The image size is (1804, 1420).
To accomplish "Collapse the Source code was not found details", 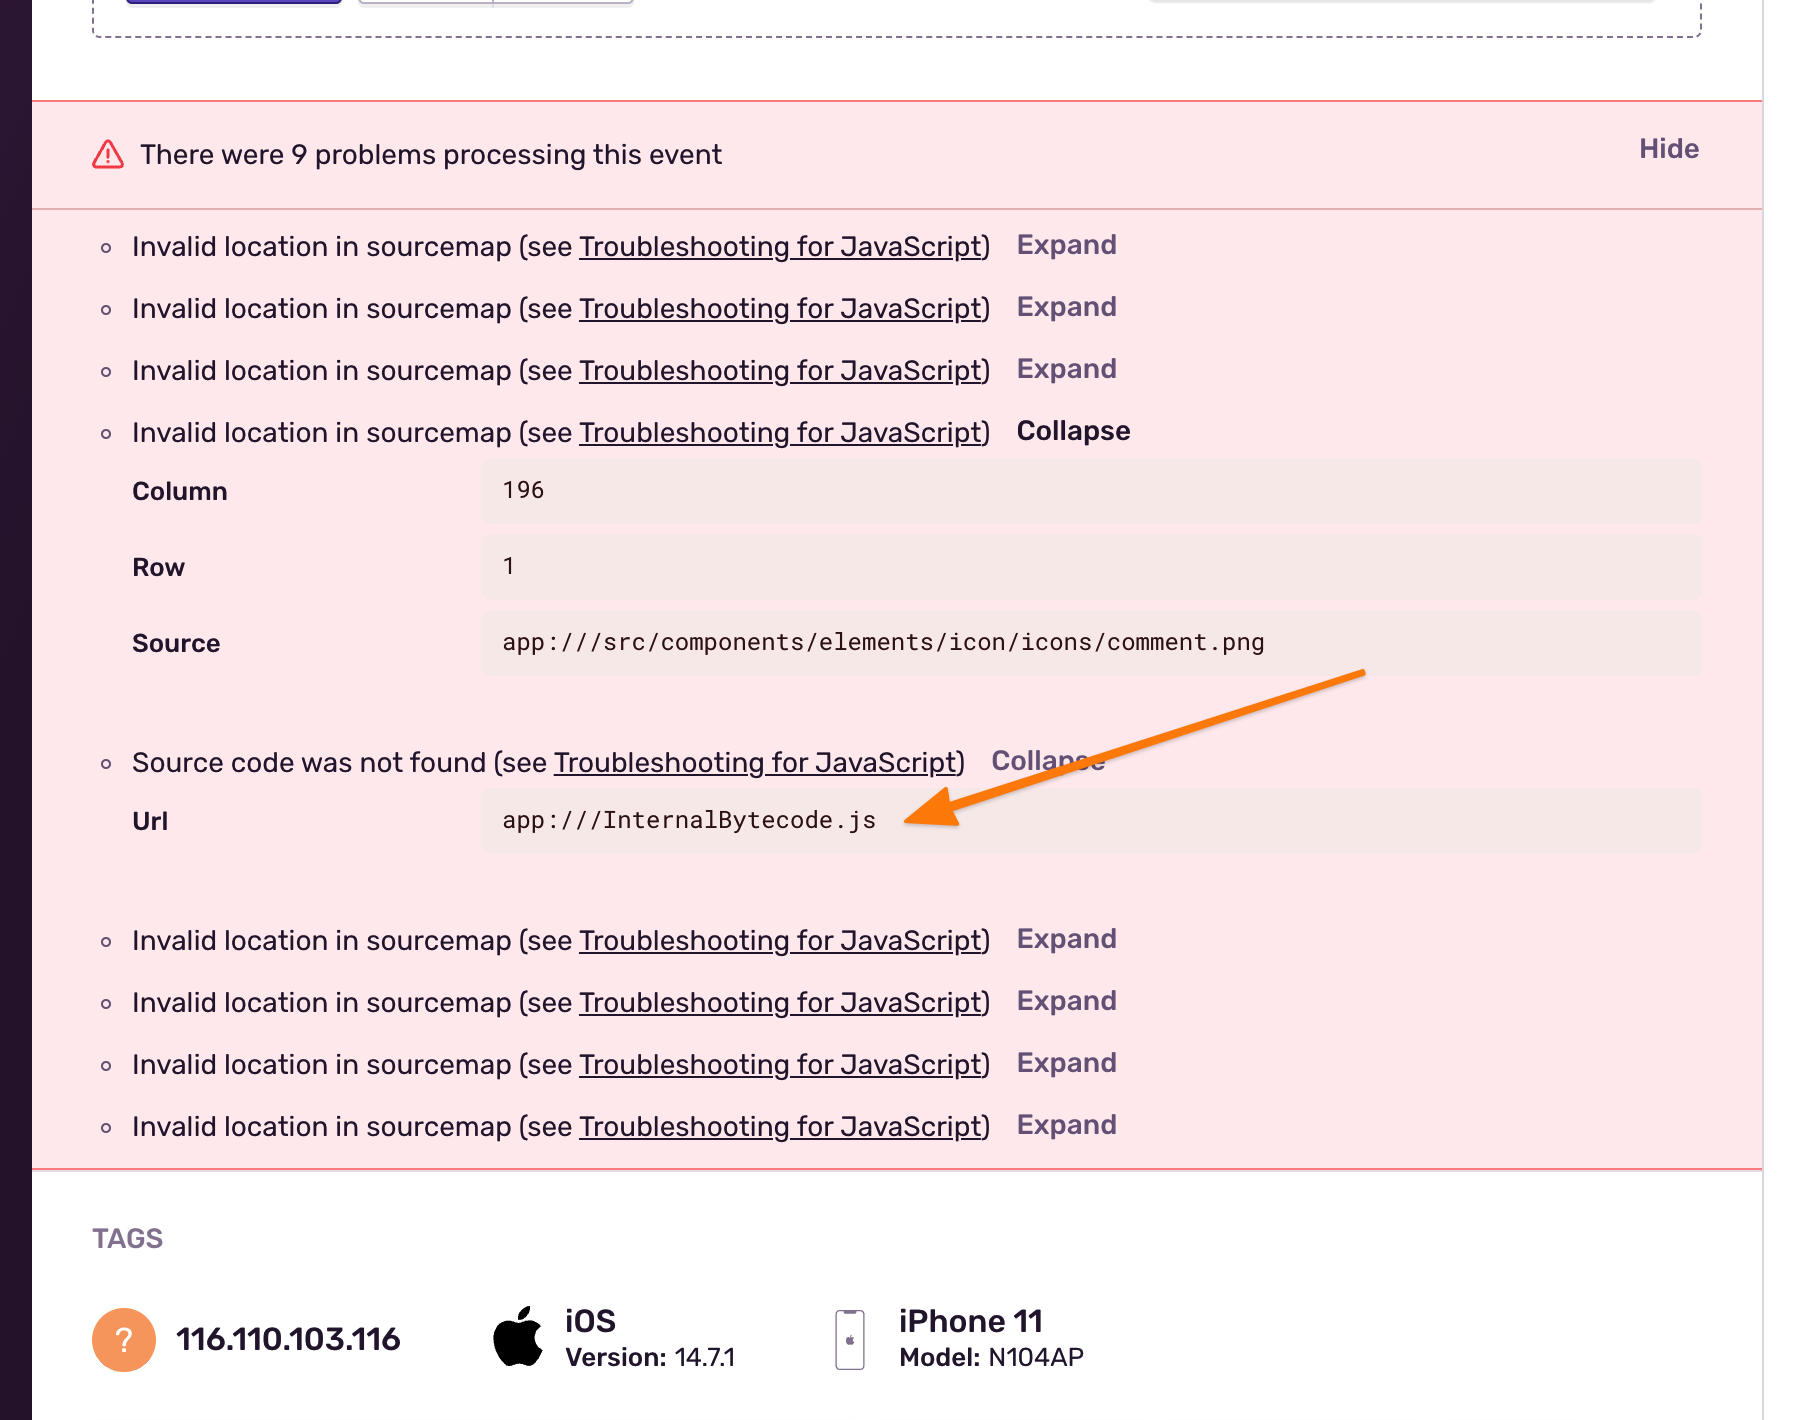I will tap(1048, 761).
